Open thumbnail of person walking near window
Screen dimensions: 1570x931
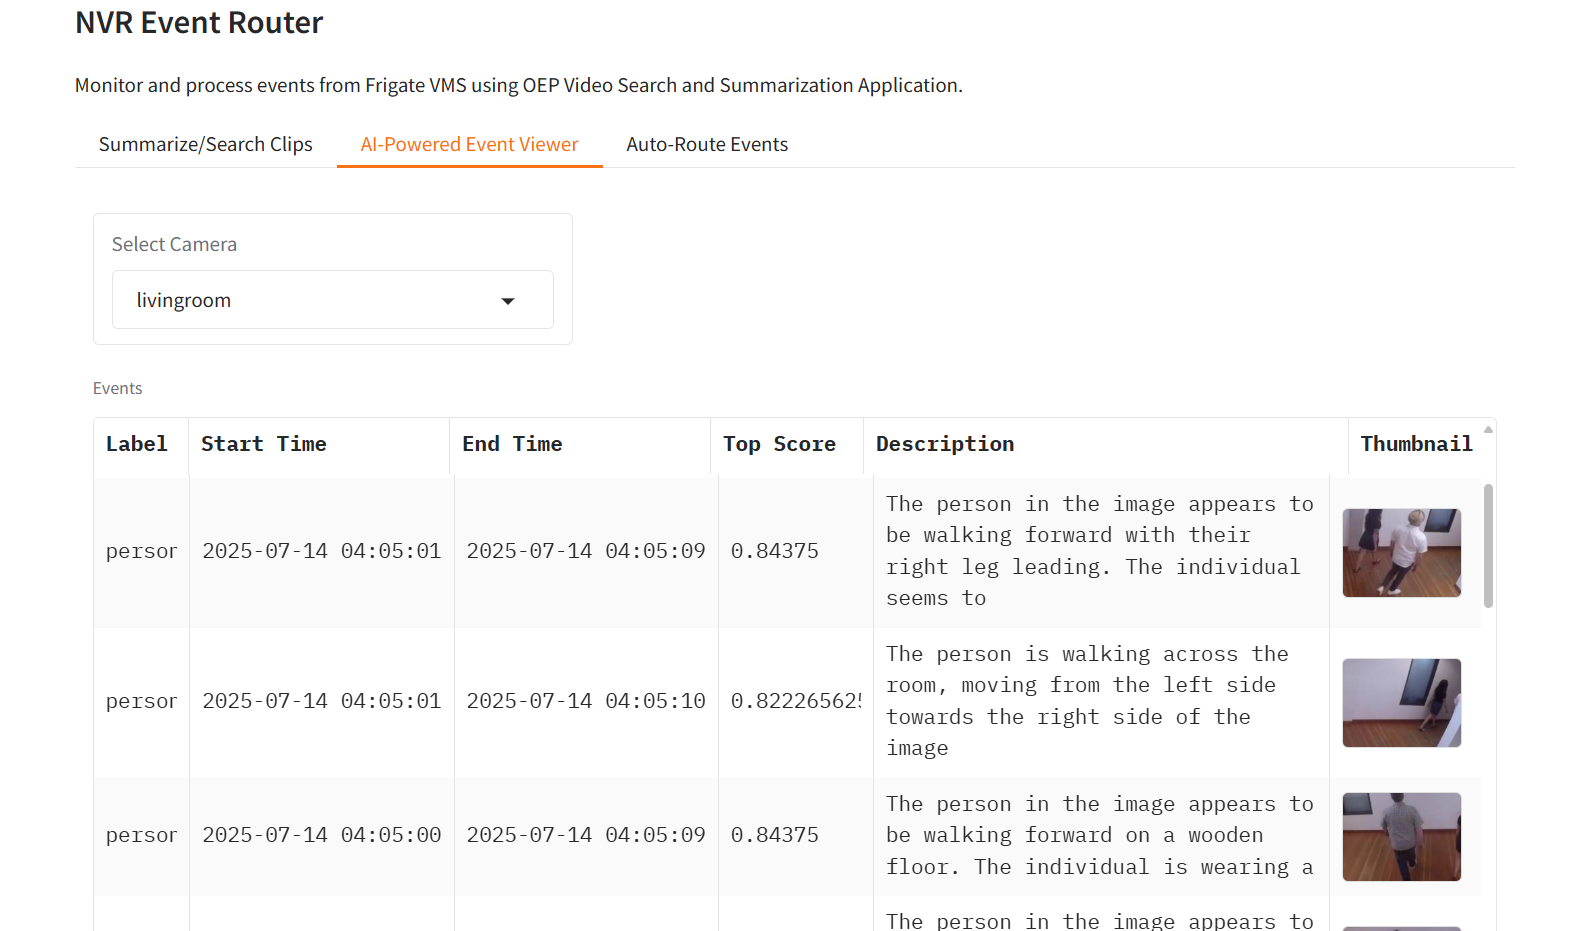[1401, 703]
